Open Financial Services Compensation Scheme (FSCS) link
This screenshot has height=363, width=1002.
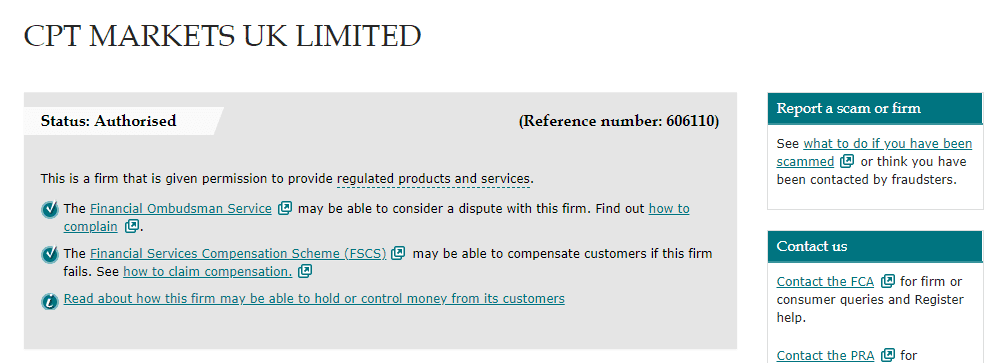pos(238,253)
